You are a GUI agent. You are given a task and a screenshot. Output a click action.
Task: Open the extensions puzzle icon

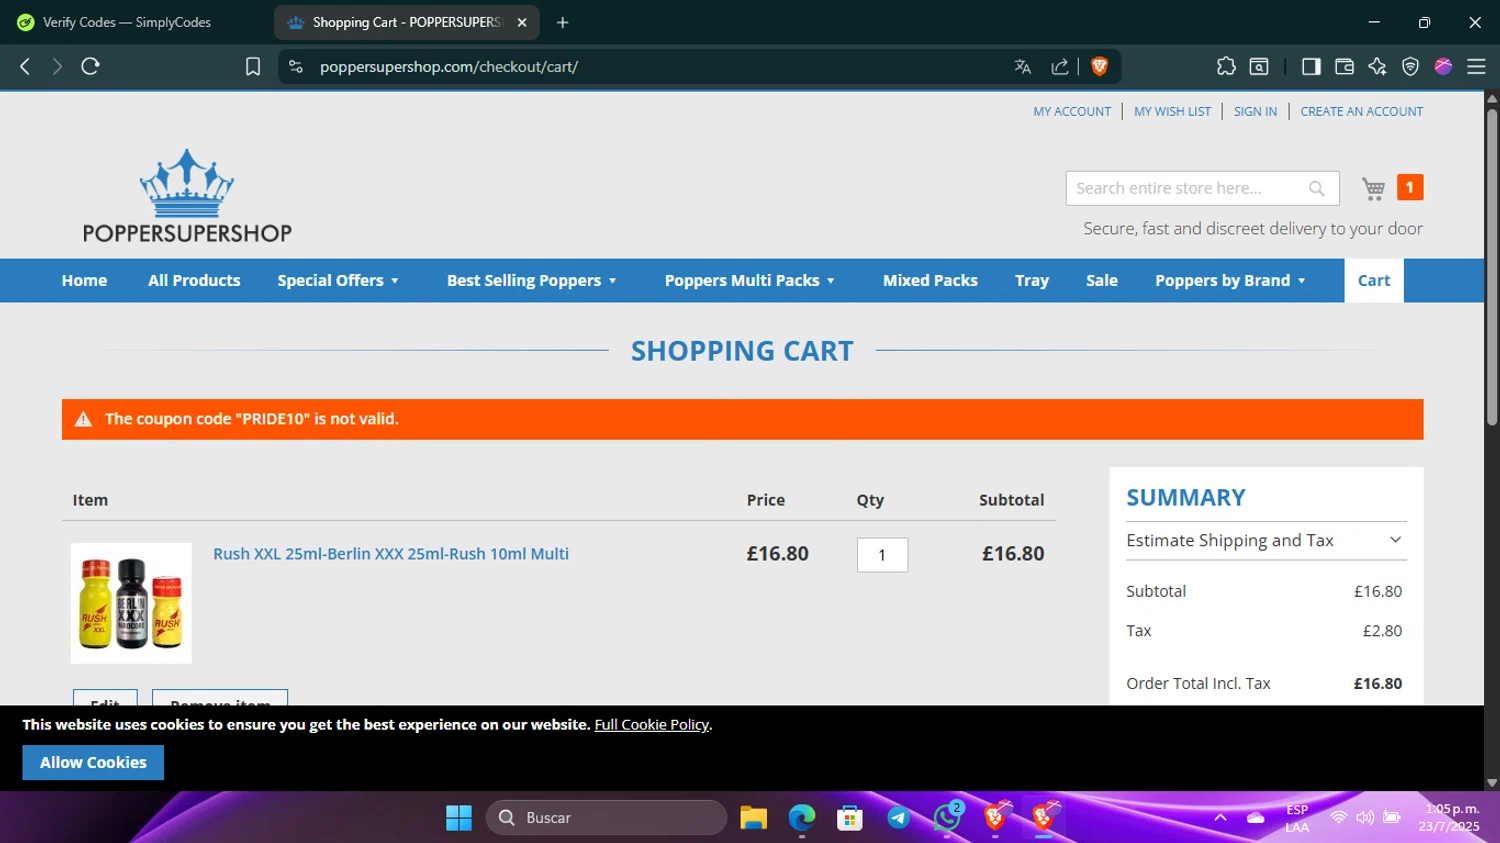(1226, 66)
